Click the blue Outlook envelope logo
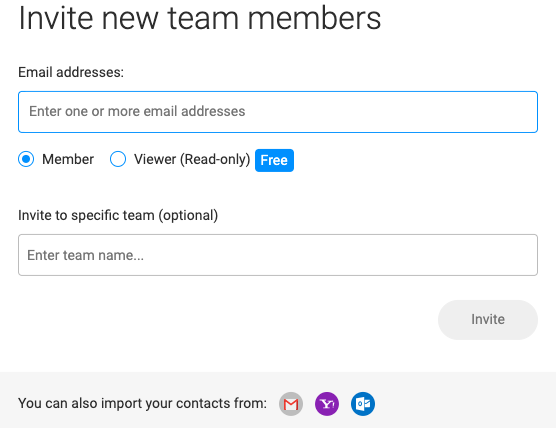Image resolution: width=556 pixels, height=428 pixels. tap(363, 404)
